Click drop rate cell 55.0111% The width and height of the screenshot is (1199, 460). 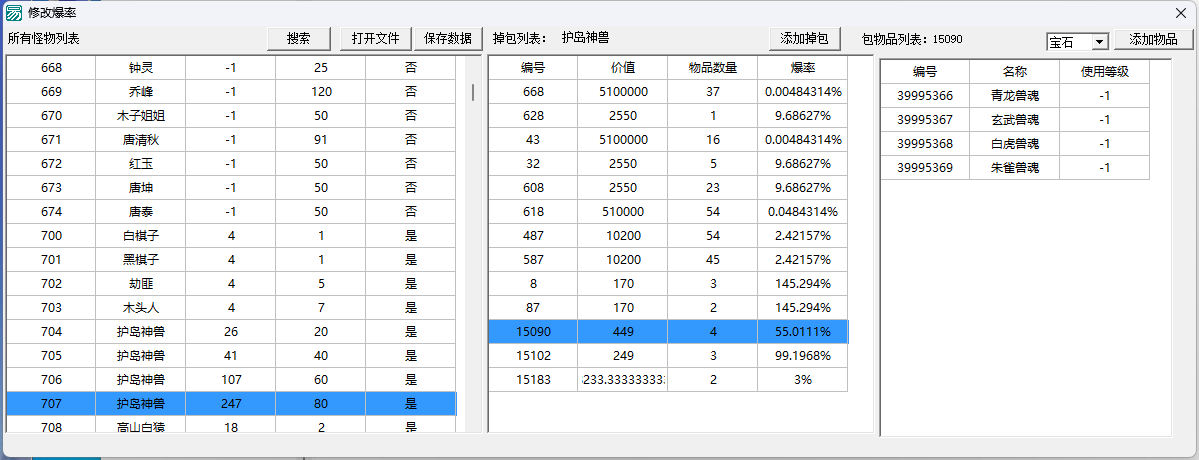[802, 332]
